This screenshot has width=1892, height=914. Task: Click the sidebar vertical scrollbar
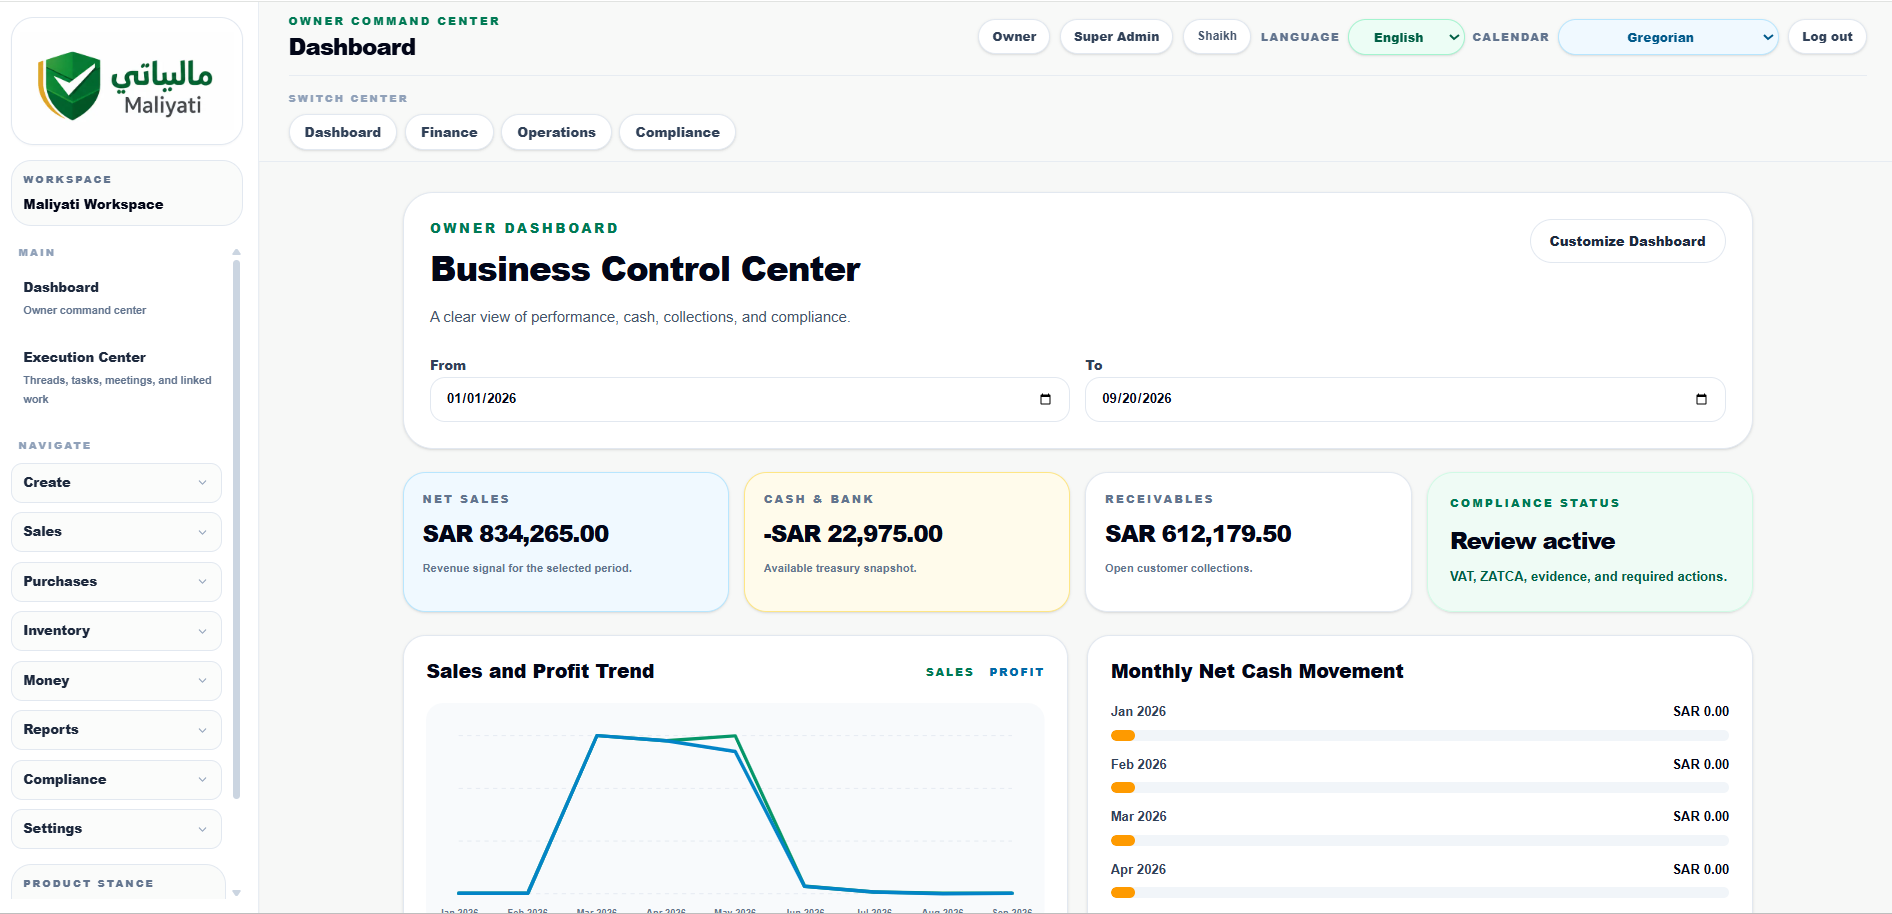tap(237, 529)
